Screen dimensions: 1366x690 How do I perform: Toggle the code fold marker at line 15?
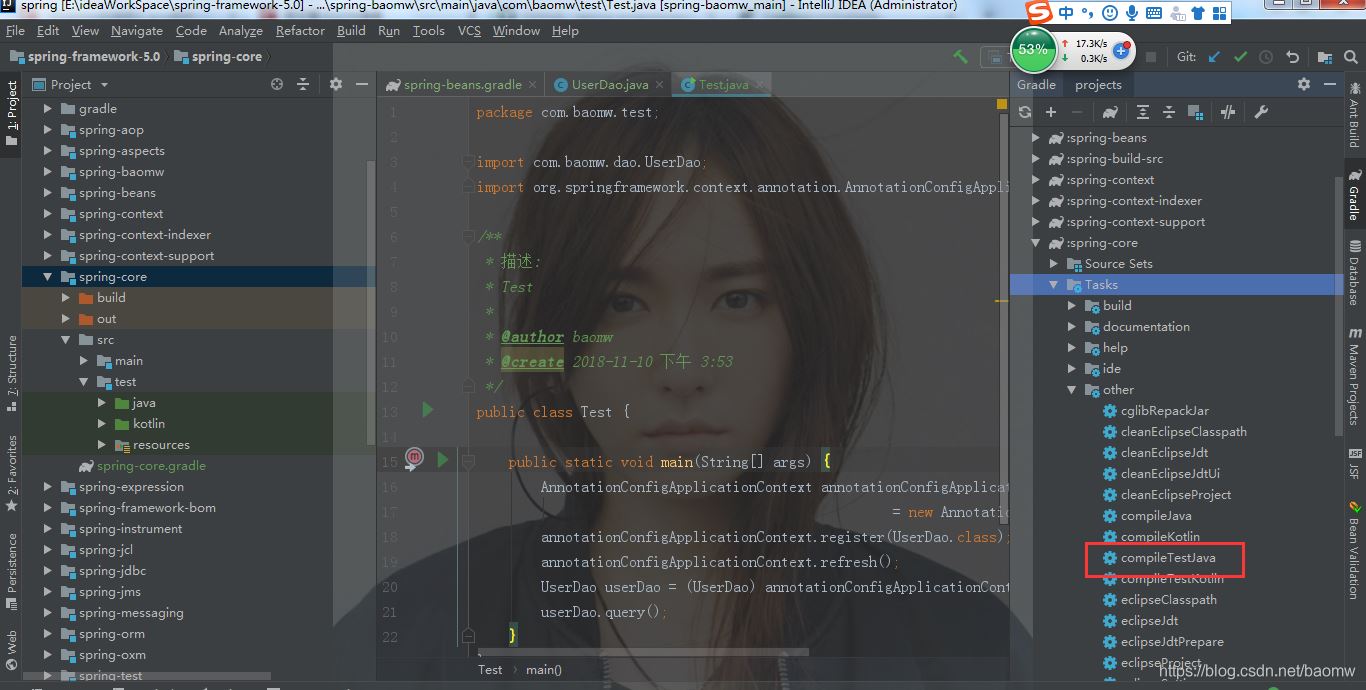(x=468, y=462)
